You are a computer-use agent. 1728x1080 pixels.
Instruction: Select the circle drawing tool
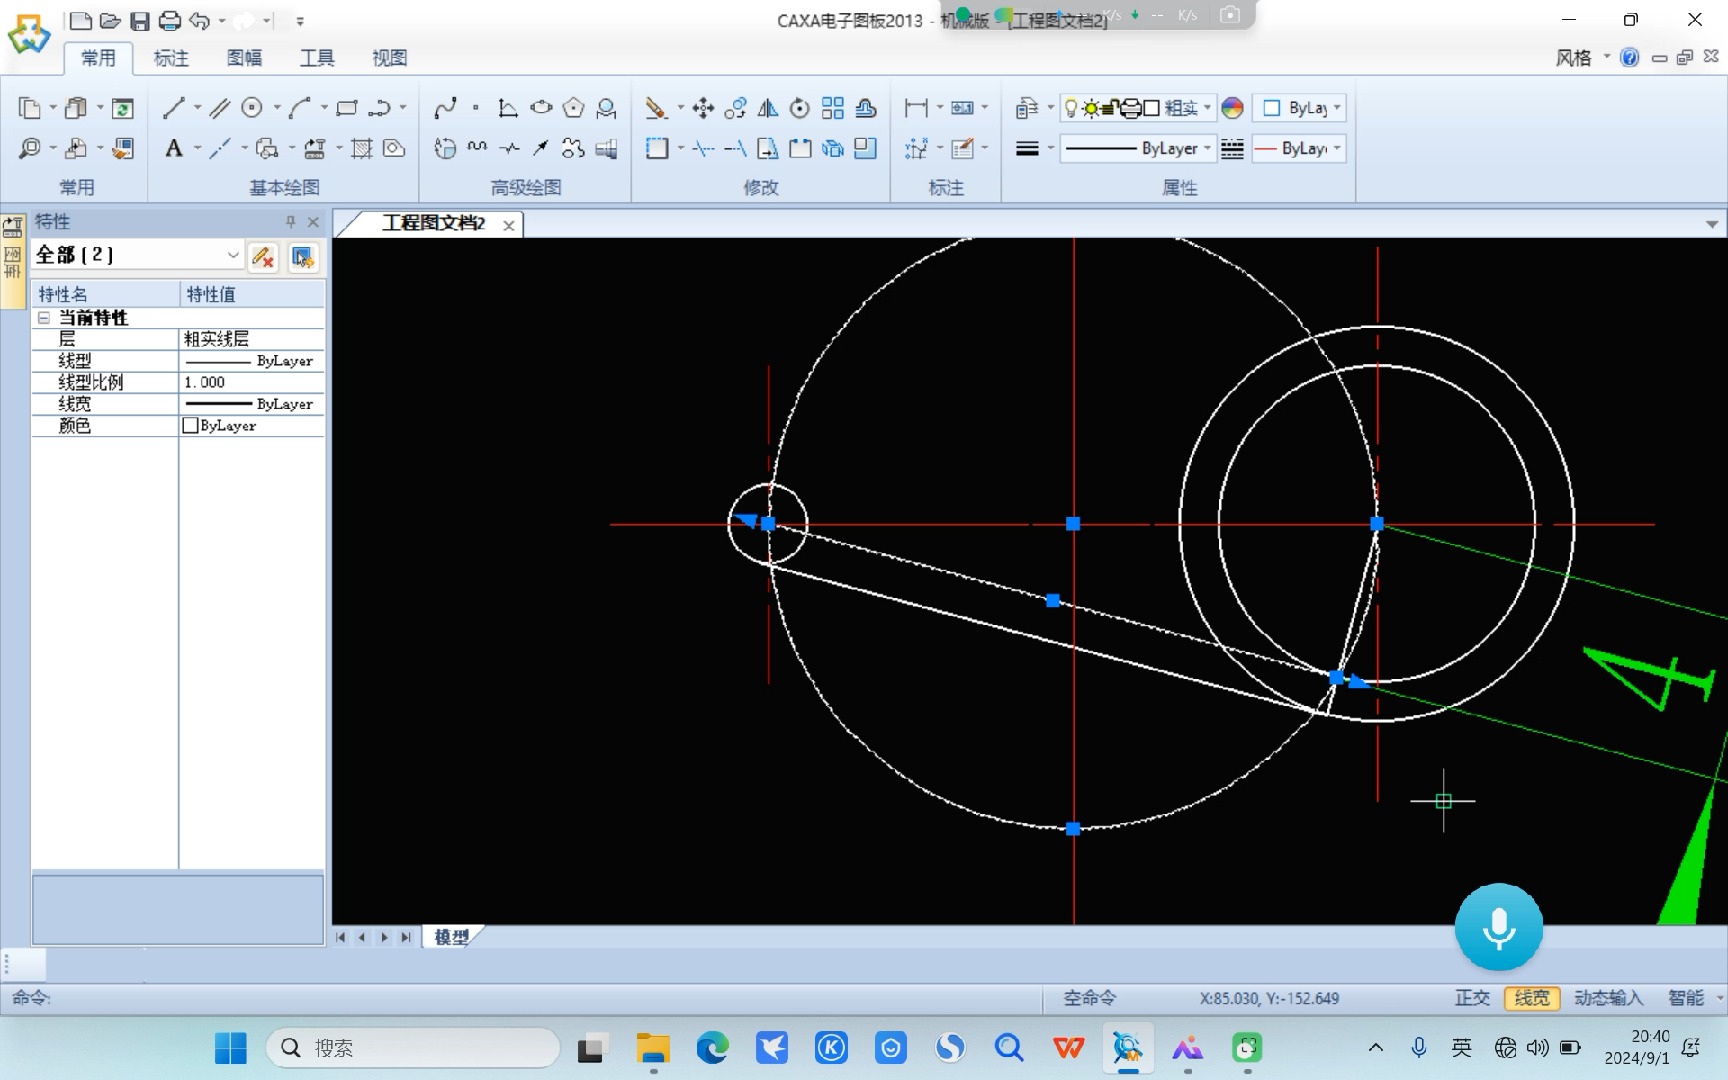(252, 108)
